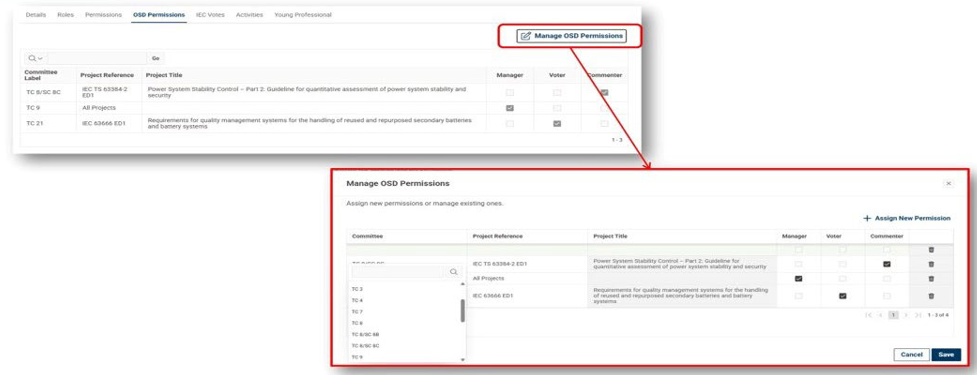This screenshot has height=375, width=977.
Task: Focus the committee dropdown search box
Action: 398,272
